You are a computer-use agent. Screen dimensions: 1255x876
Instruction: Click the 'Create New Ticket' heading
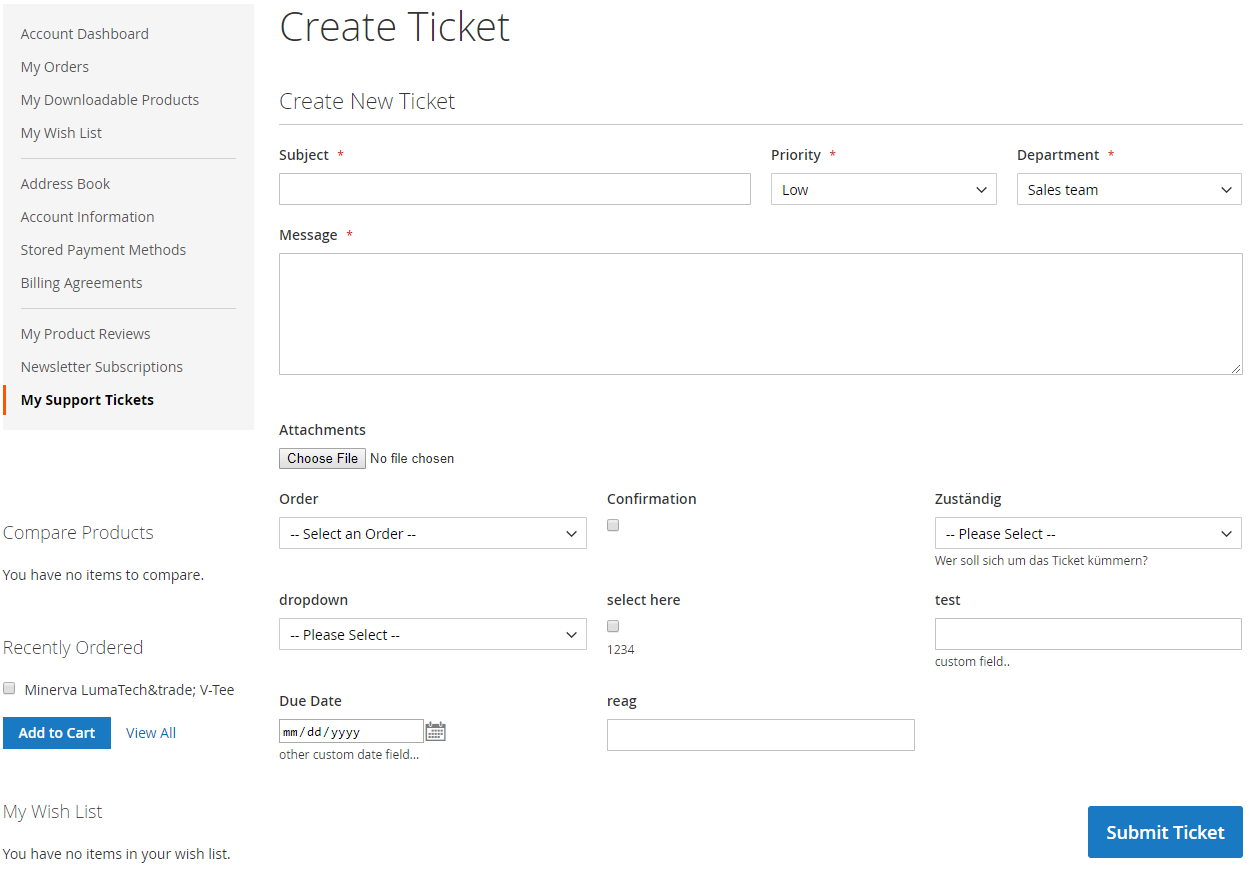coord(367,101)
